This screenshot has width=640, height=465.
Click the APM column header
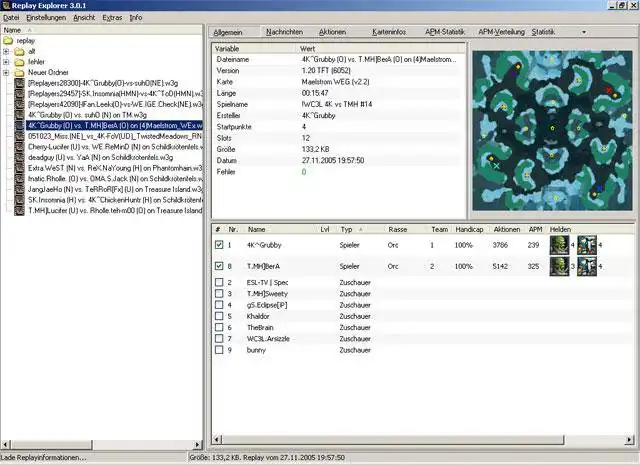pos(535,229)
